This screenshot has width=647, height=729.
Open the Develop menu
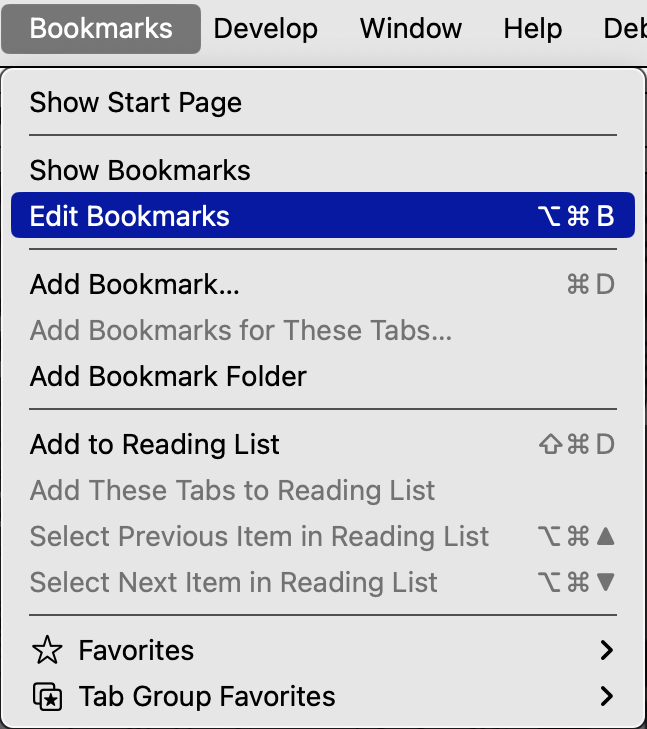(x=265, y=29)
